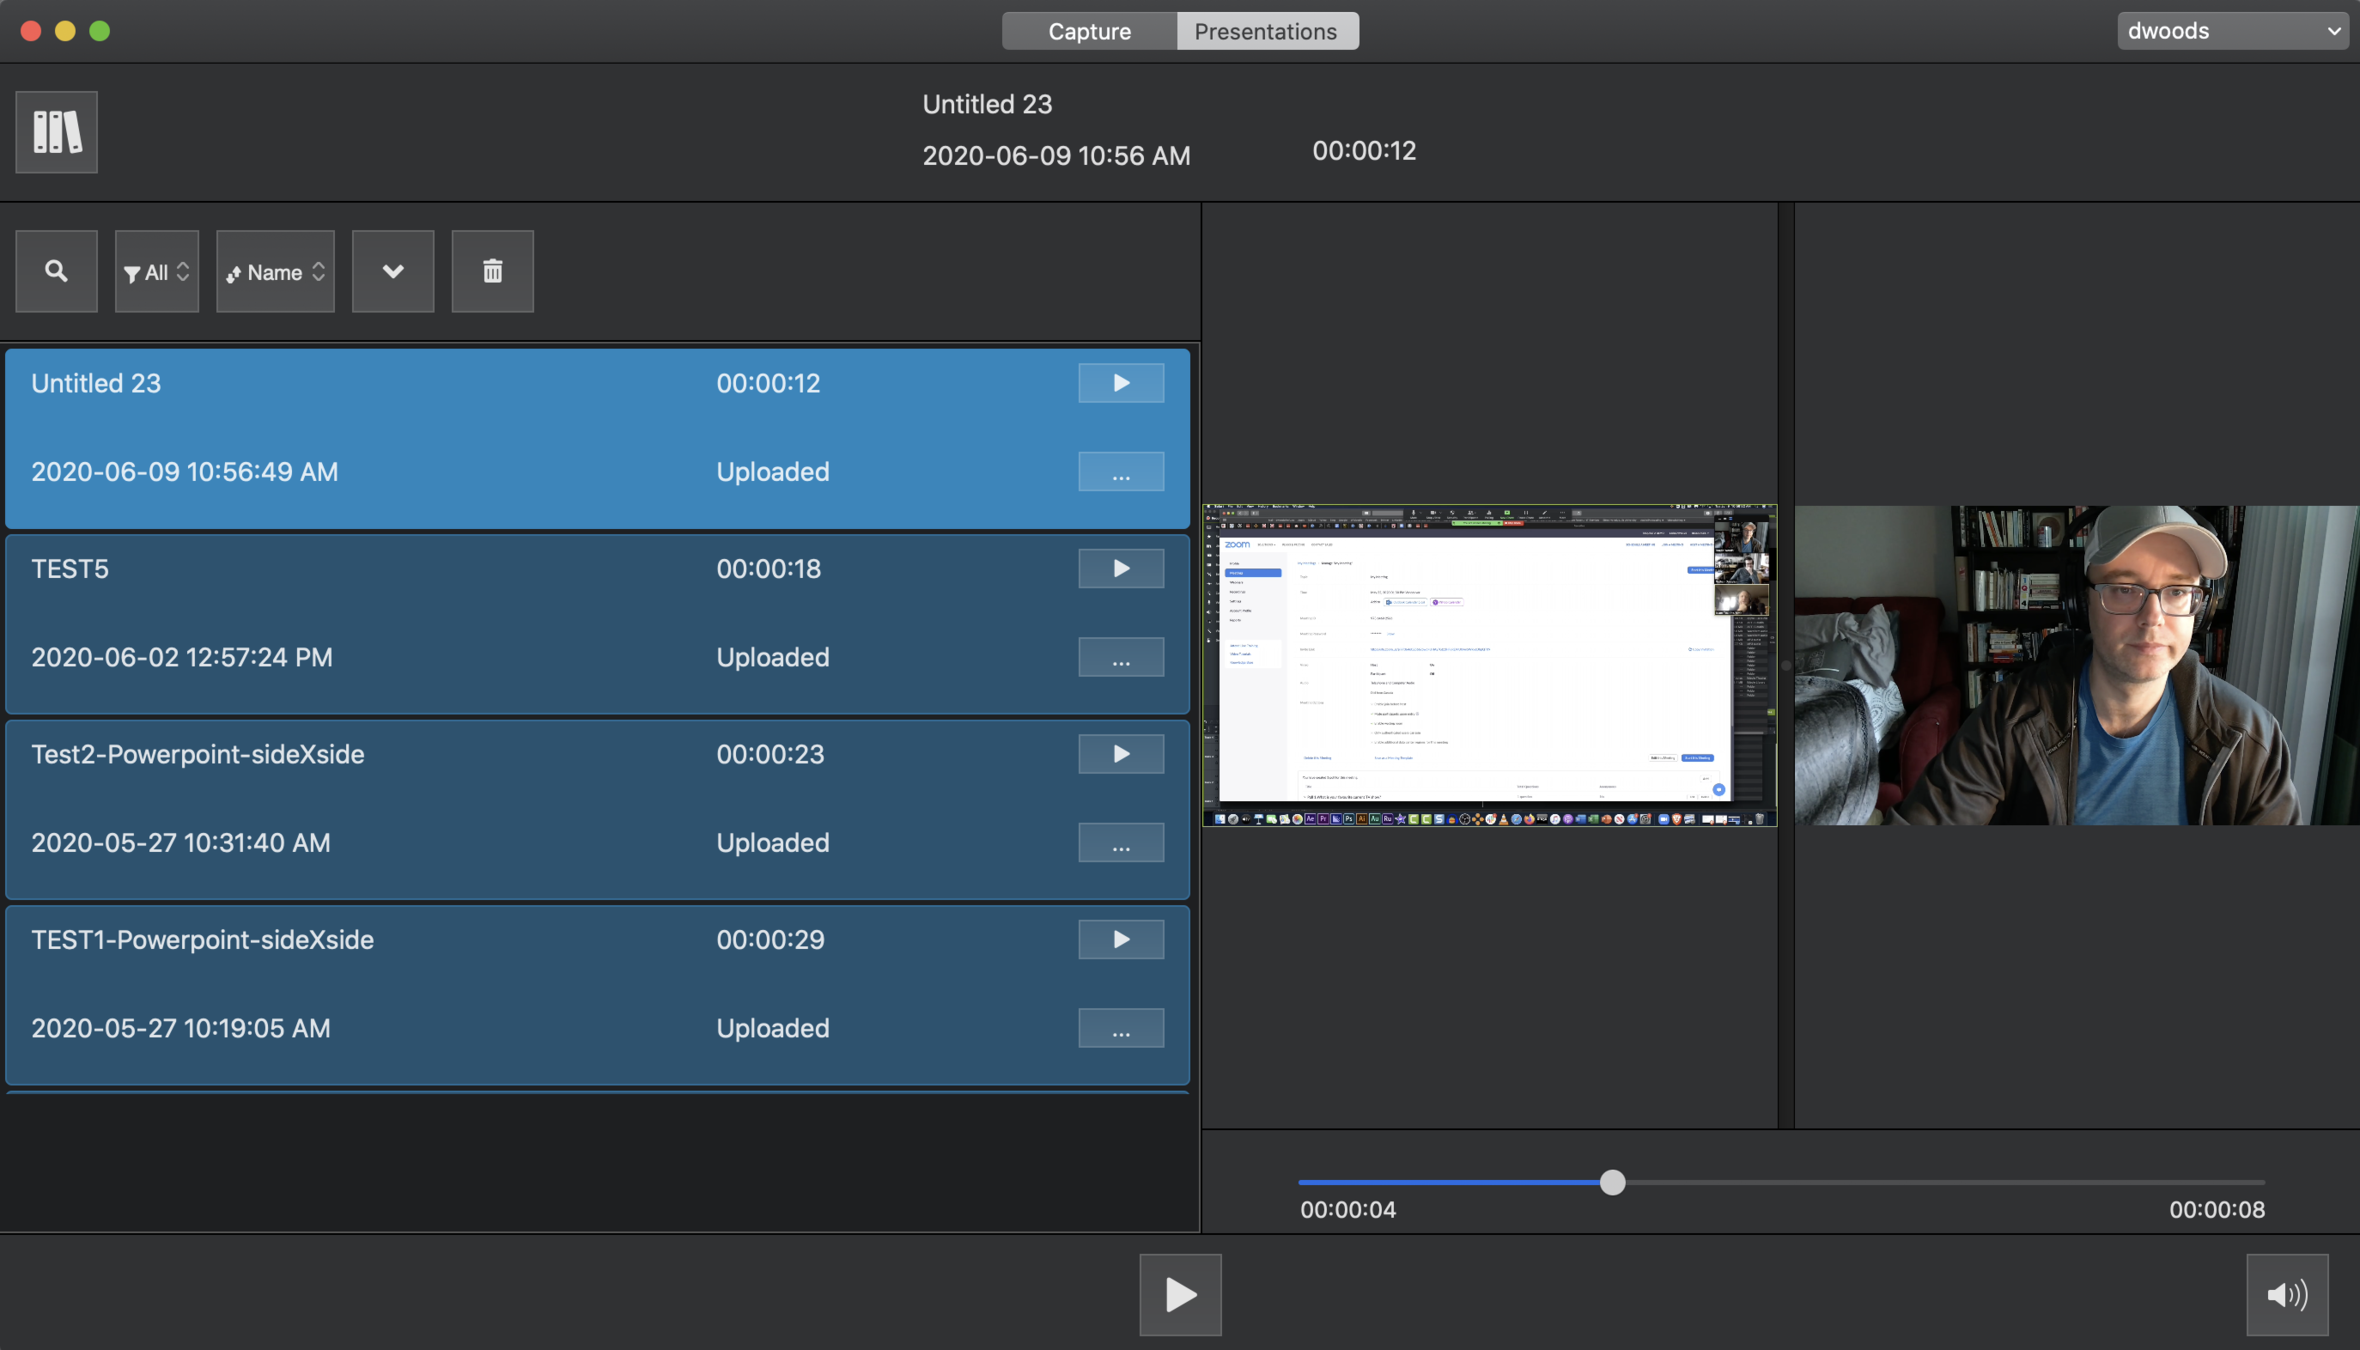The image size is (2360, 1350).
Task: Open the library books icon
Action: (x=56, y=132)
